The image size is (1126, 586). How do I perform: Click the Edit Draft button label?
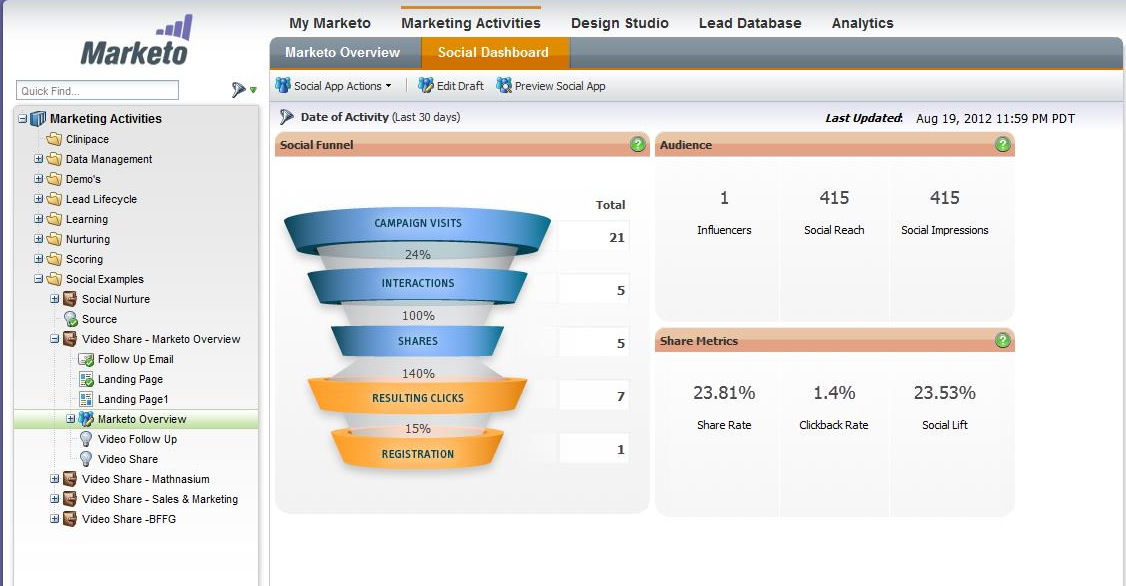pos(460,86)
